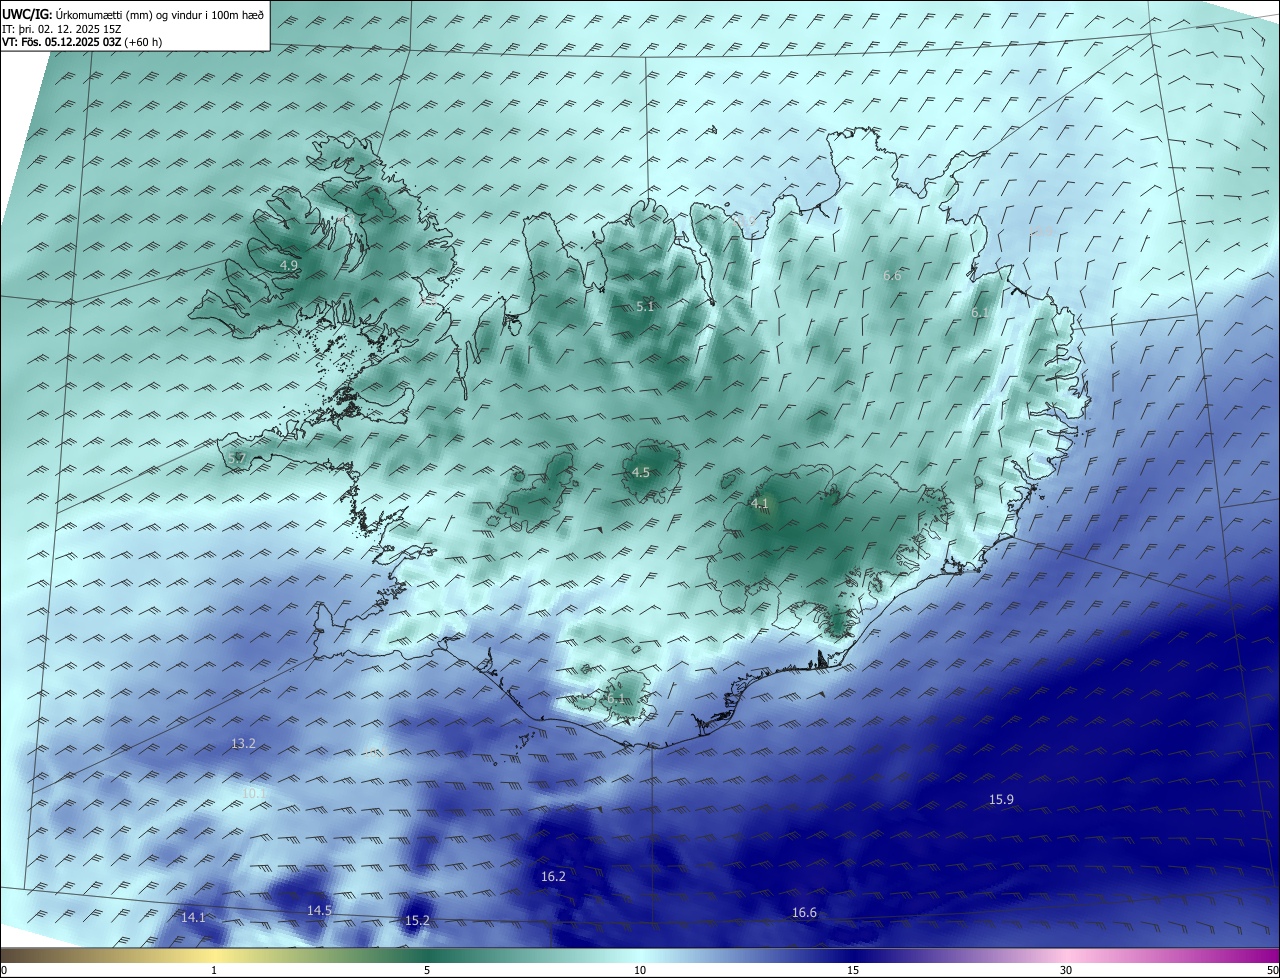Select the 13.2 value over the sea

[243, 743]
